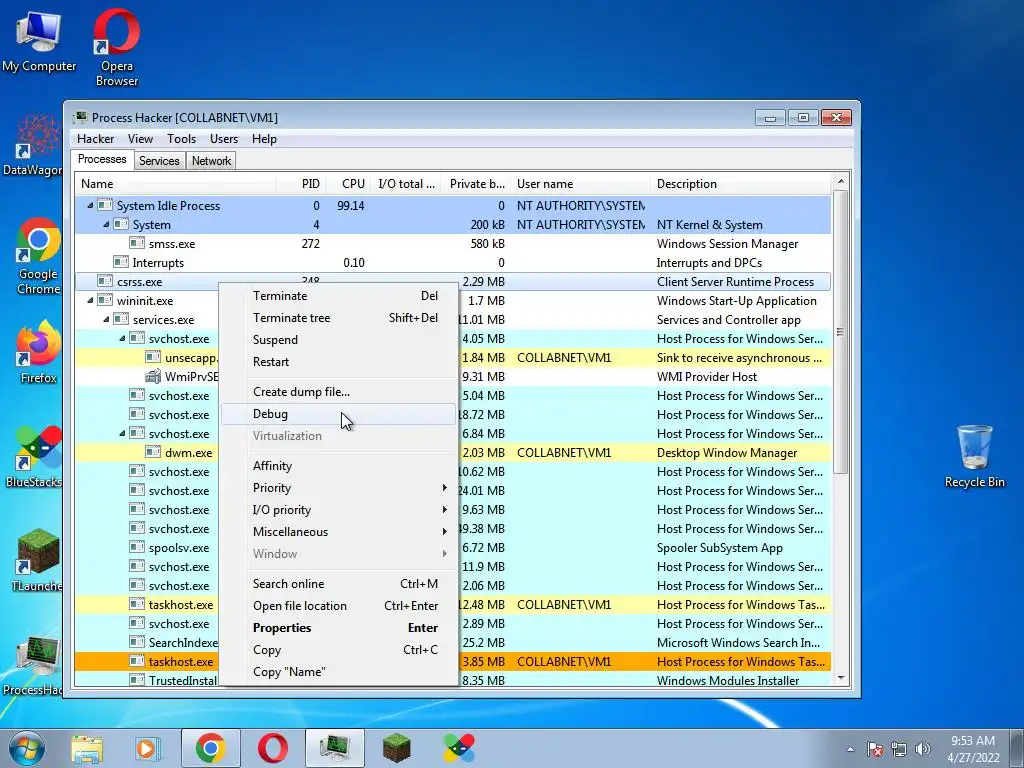1024x768 pixels.
Task: Click the Windows Start button
Action: [26, 748]
